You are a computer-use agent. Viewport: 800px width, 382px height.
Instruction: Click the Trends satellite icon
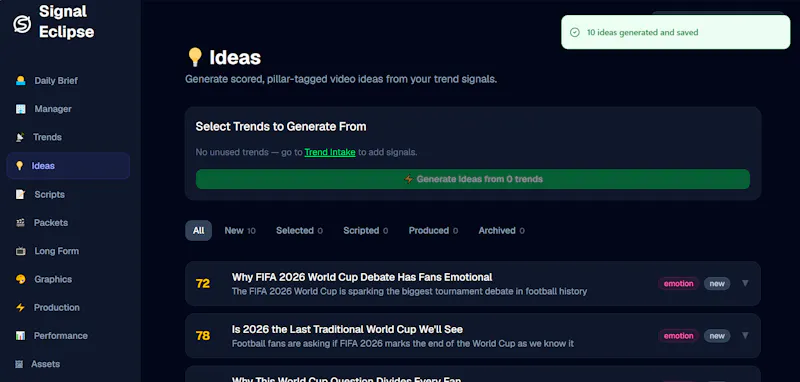pyautogui.click(x=20, y=137)
